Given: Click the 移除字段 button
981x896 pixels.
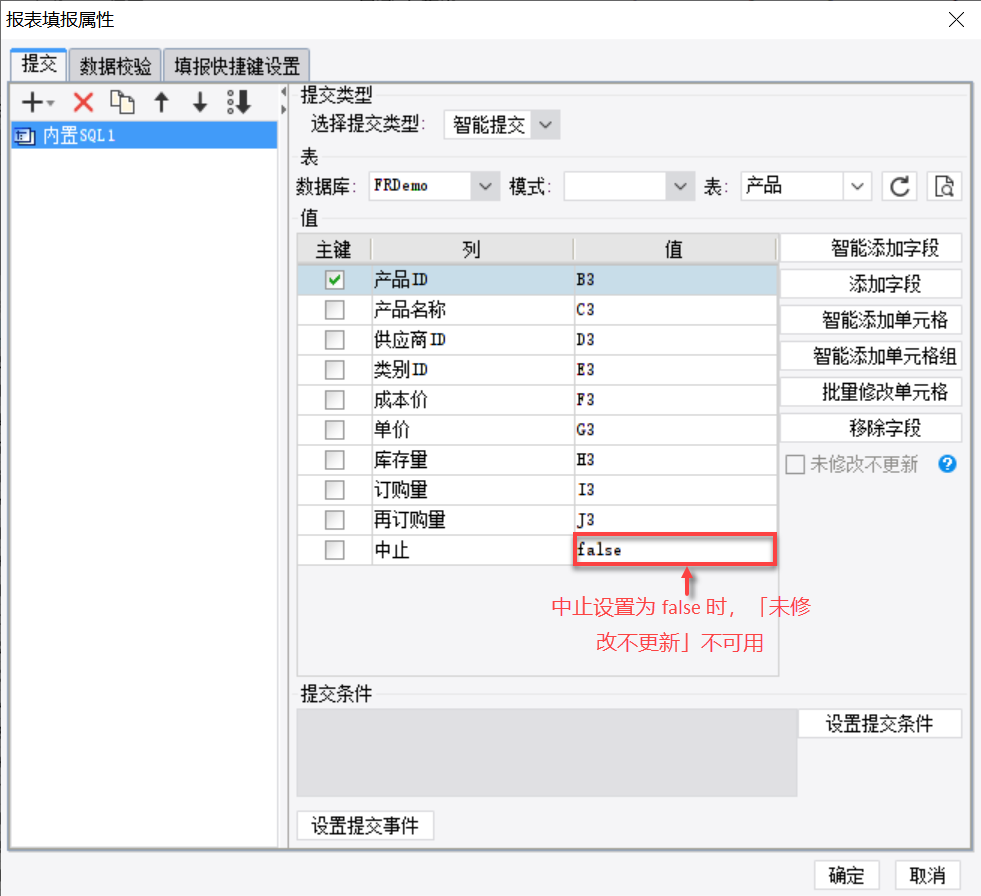Looking at the screenshot, I should [x=871, y=428].
